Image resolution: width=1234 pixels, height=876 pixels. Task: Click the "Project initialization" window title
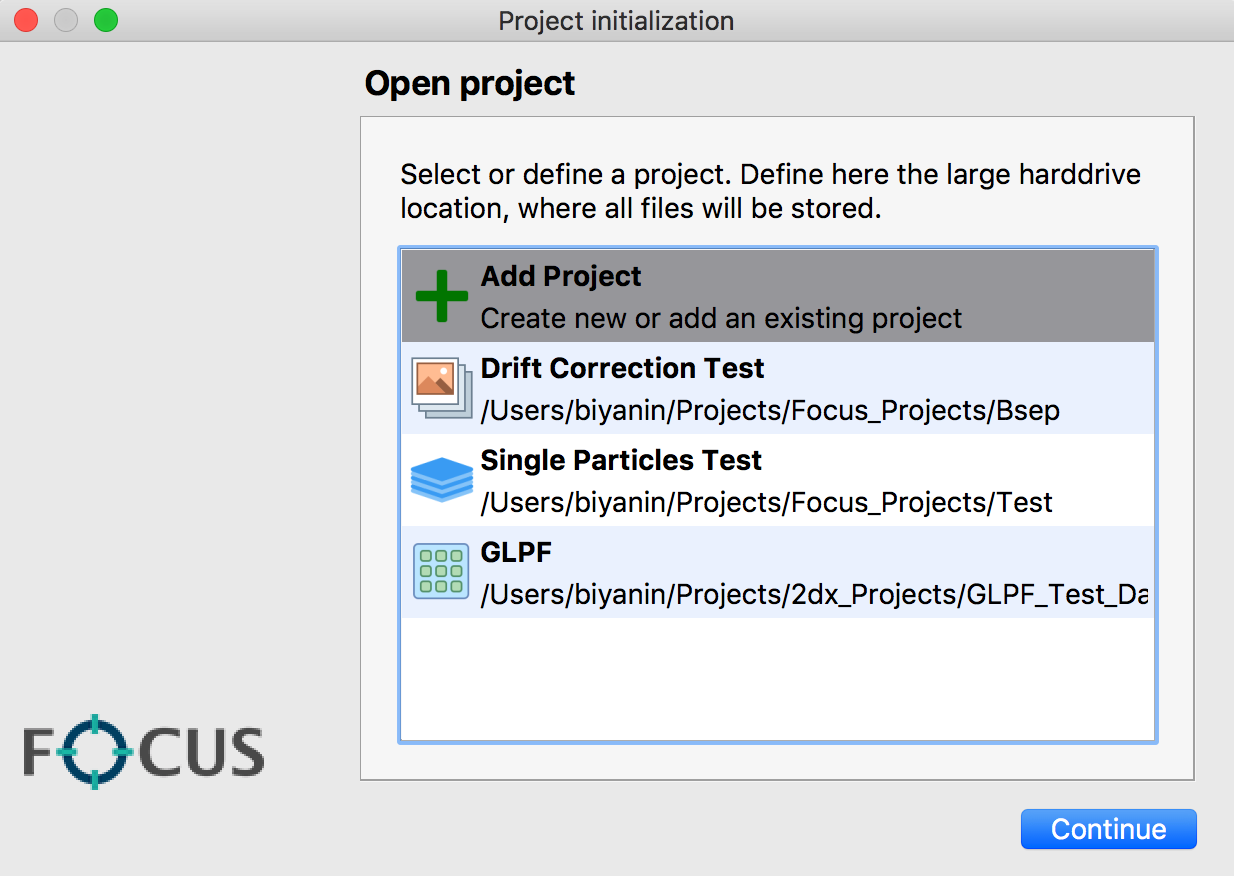pyautogui.click(x=616, y=20)
